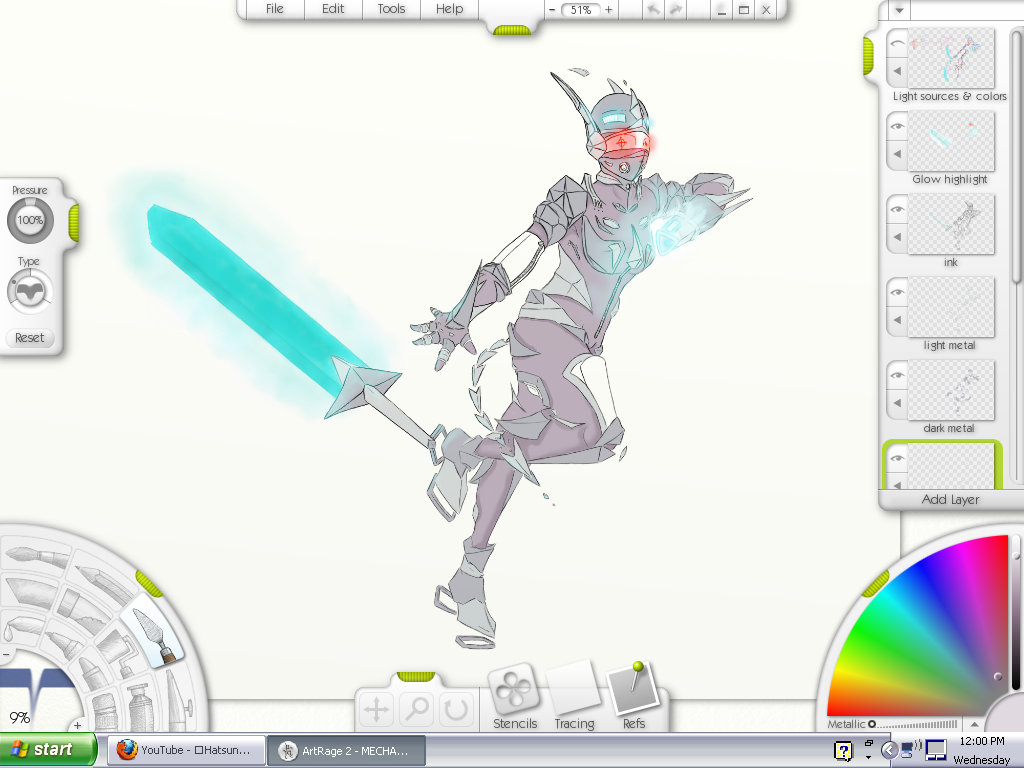
Task: Click the Pressure 100% dial
Action: click(x=30, y=220)
